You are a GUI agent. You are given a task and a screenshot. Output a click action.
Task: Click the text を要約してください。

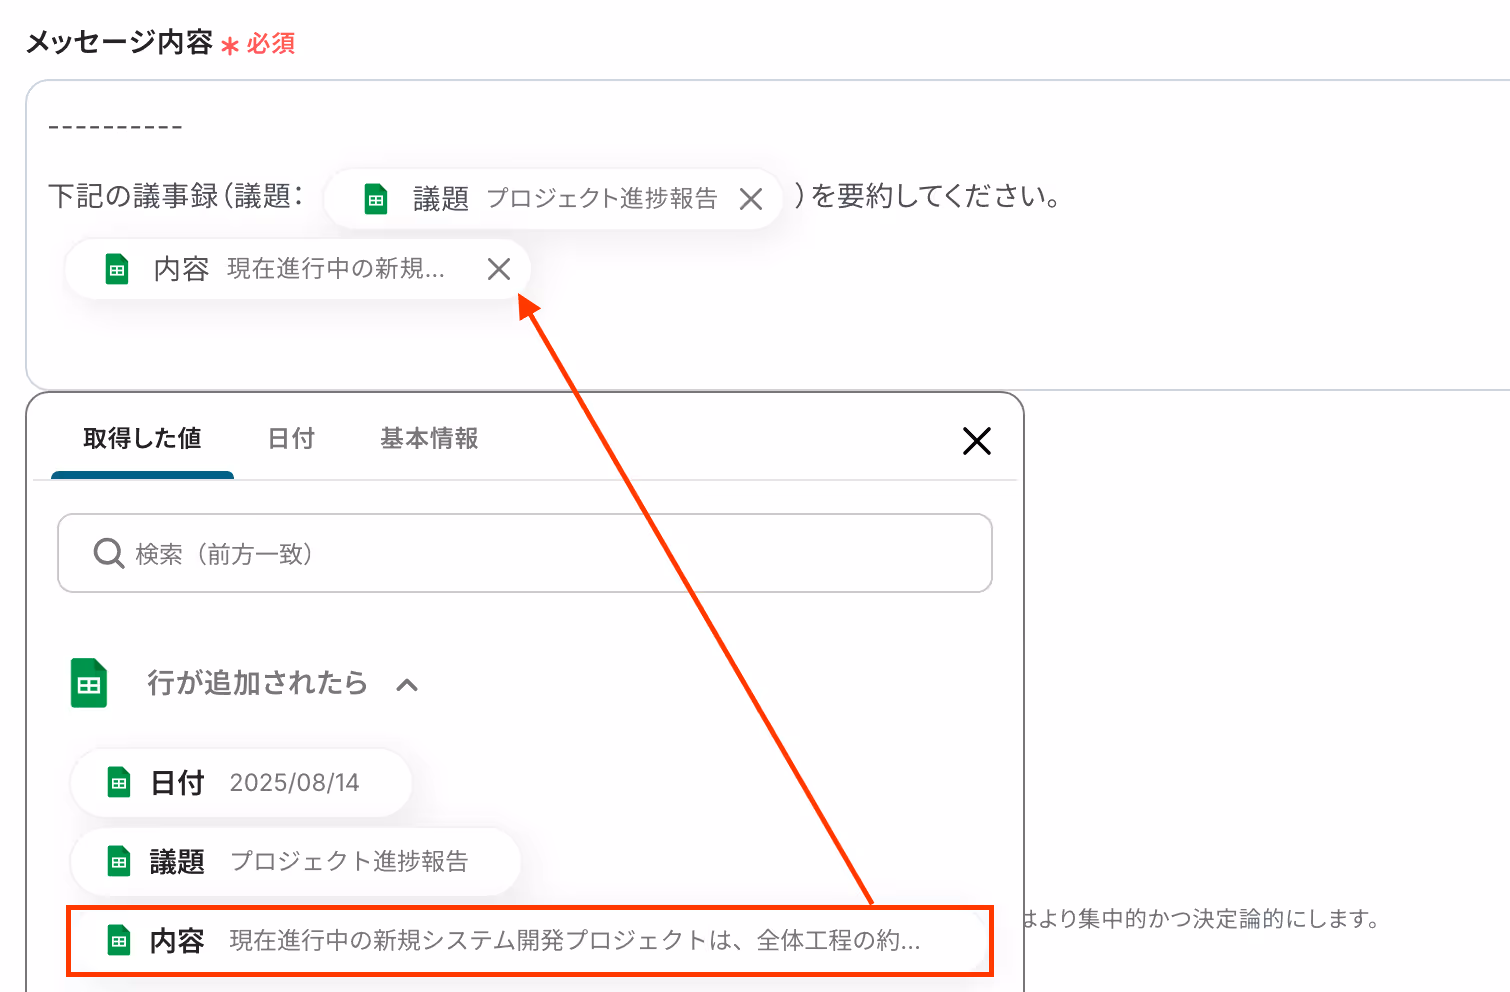point(936,196)
